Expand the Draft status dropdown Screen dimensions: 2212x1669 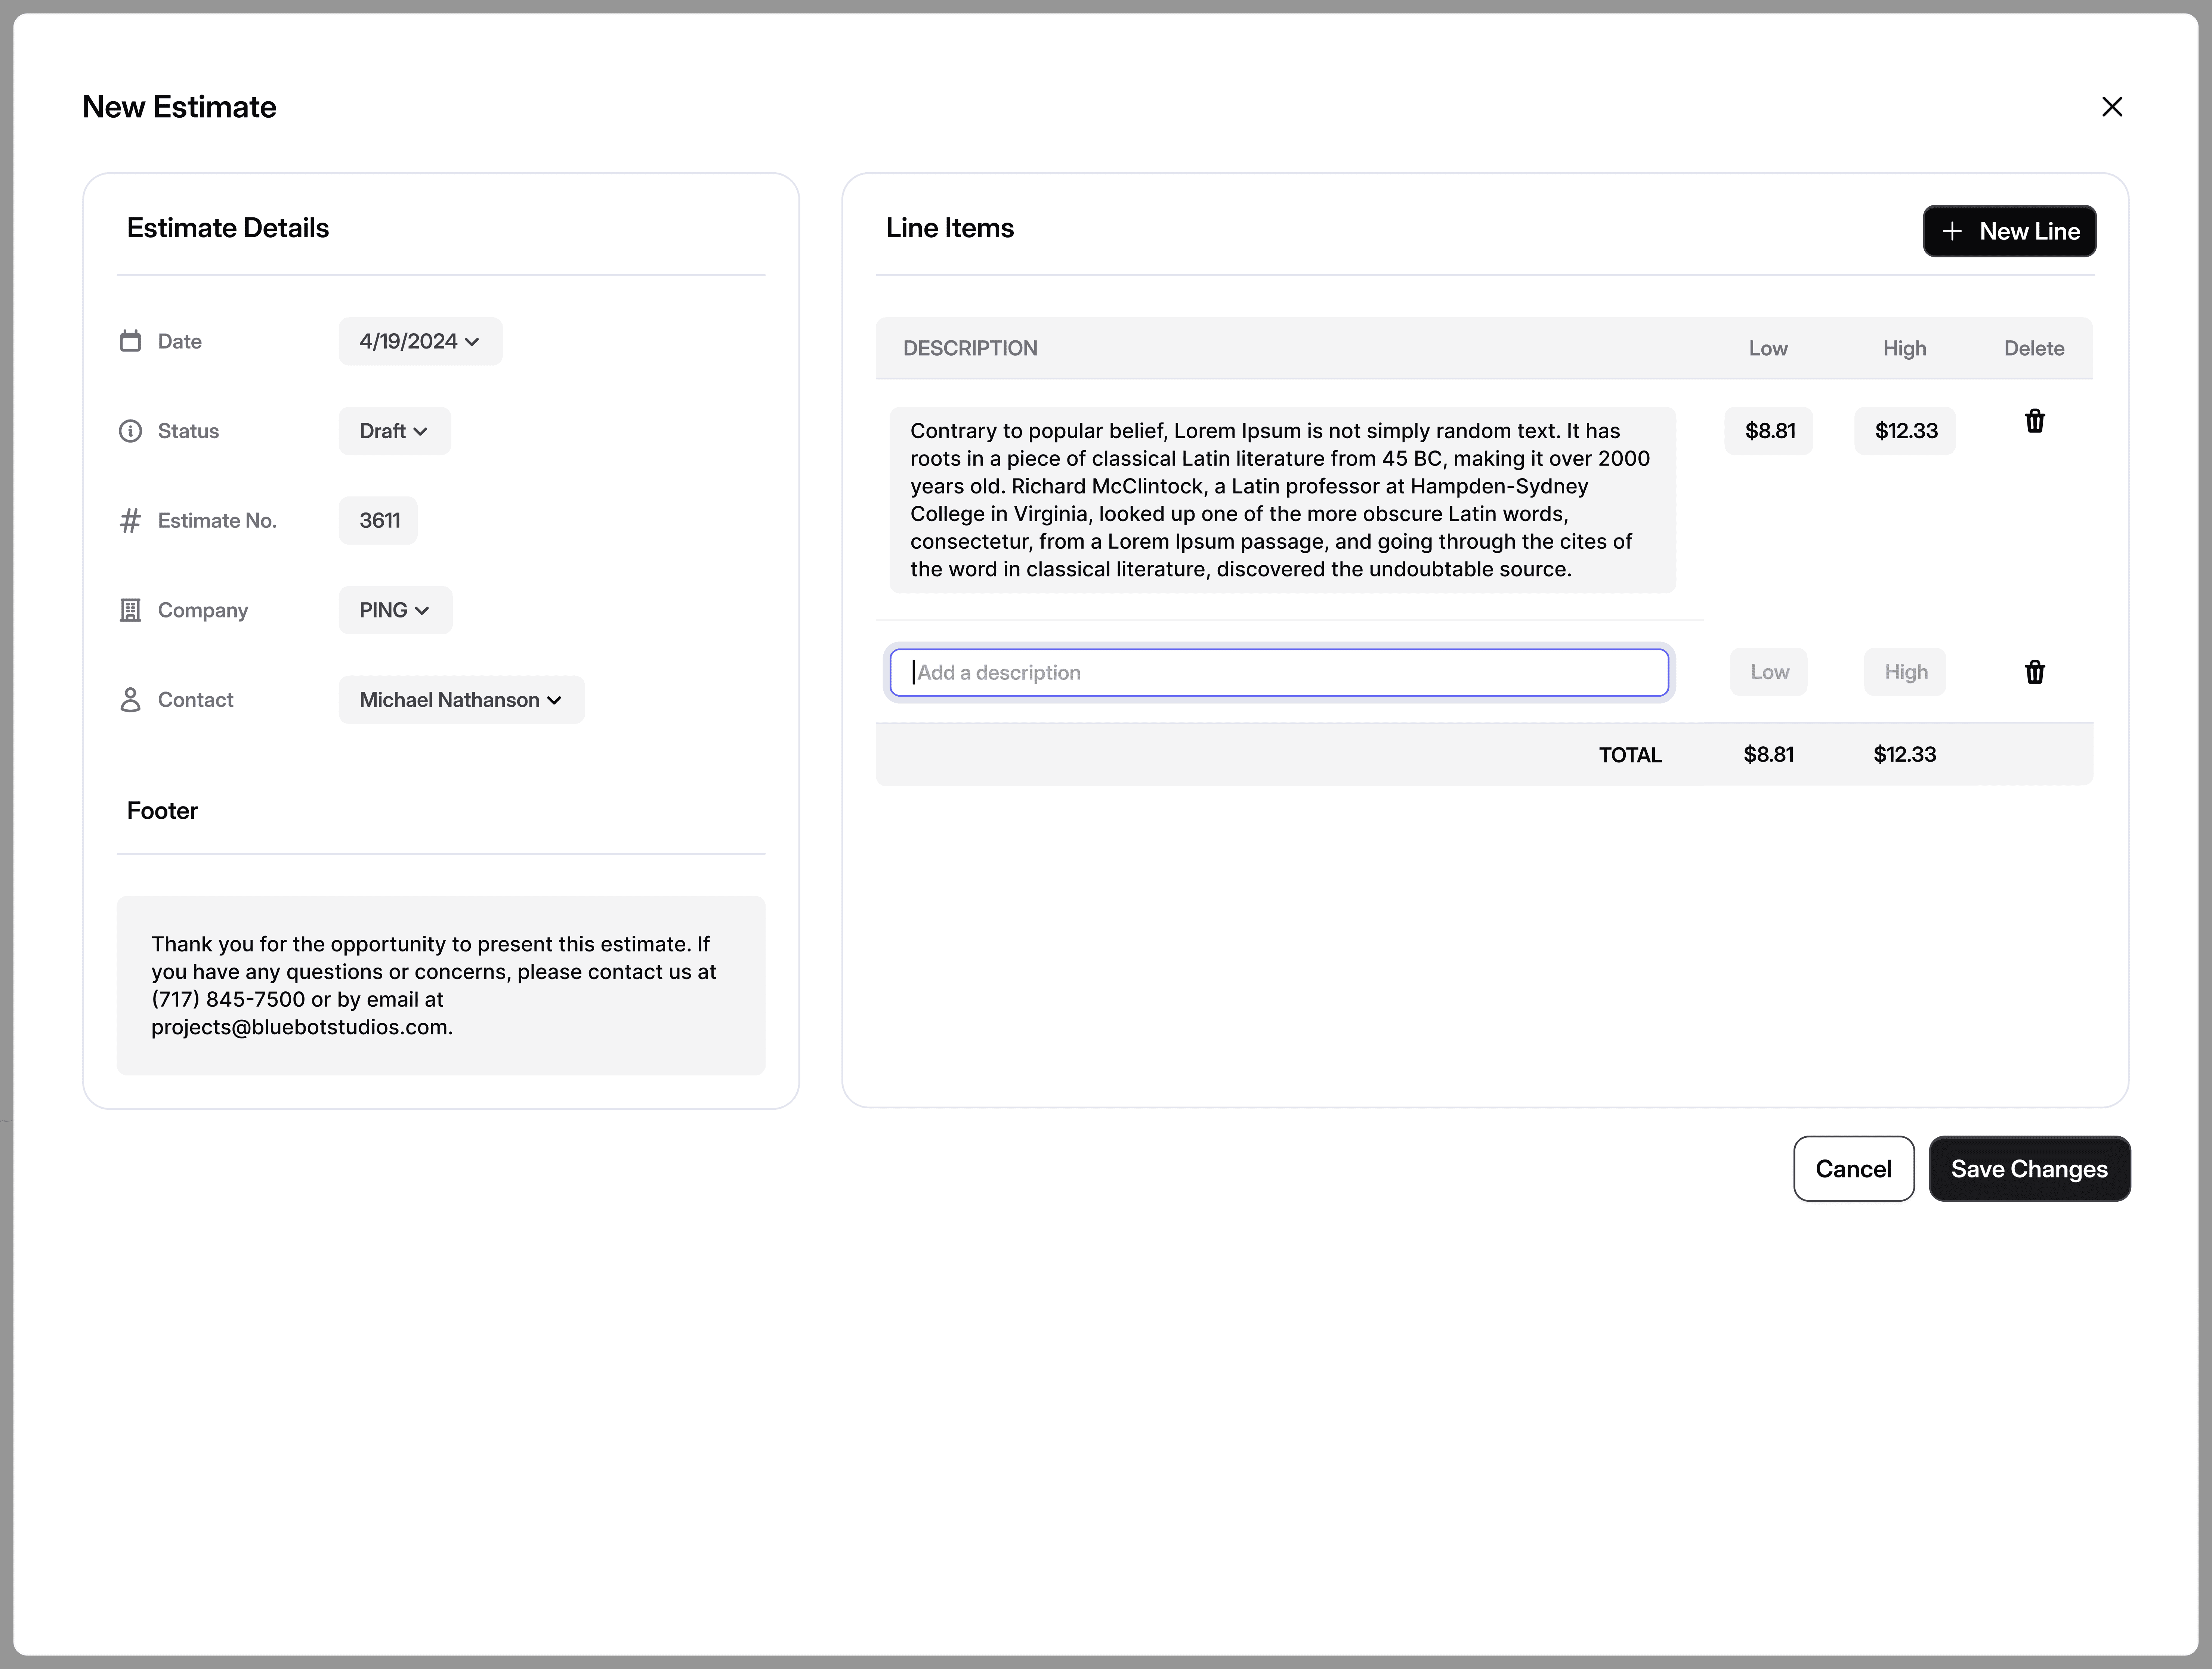(x=394, y=431)
